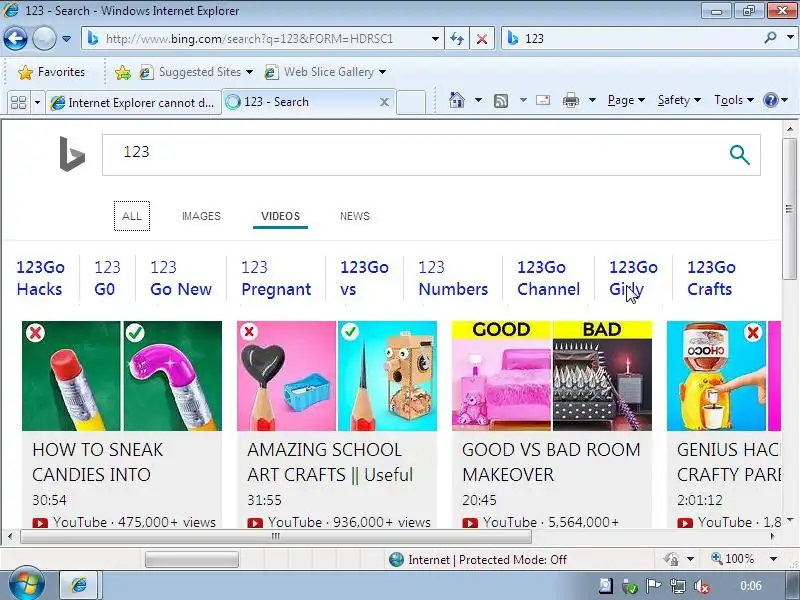
Task: Open the Favorites star button
Action: [51, 72]
